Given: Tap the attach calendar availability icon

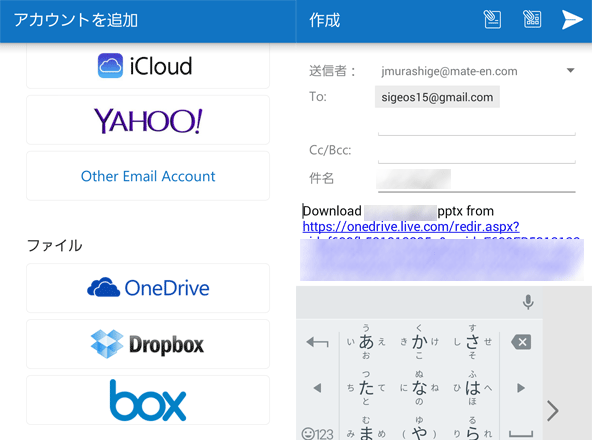Looking at the screenshot, I should [532, 19].
